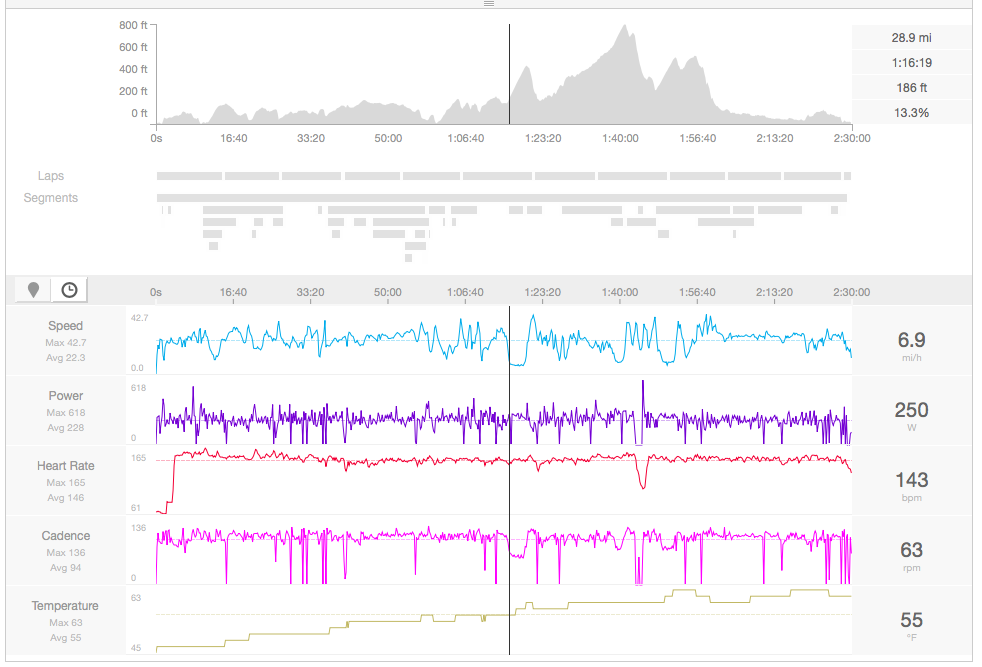Click the 13.3% grade readout
The image size is (982, 667).
(x=911, y=113)
